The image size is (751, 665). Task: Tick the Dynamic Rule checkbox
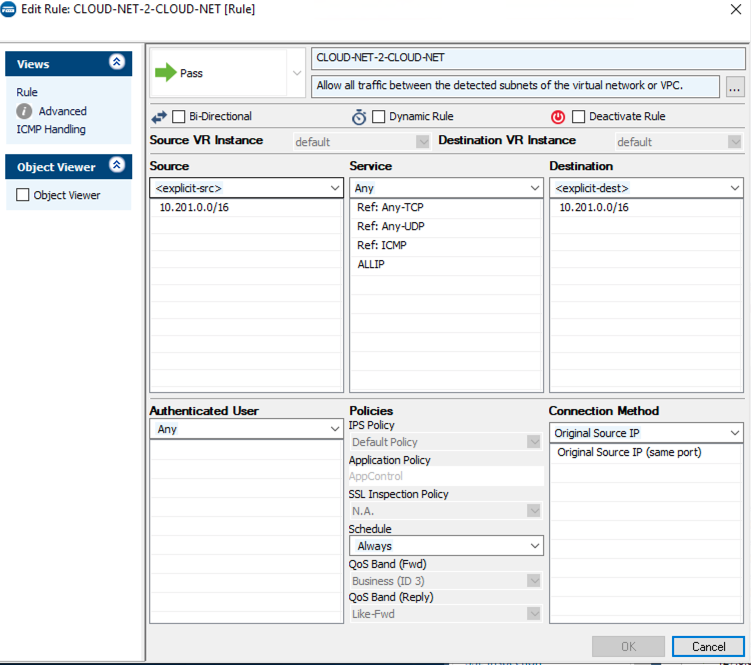click(x=379, y=117)
